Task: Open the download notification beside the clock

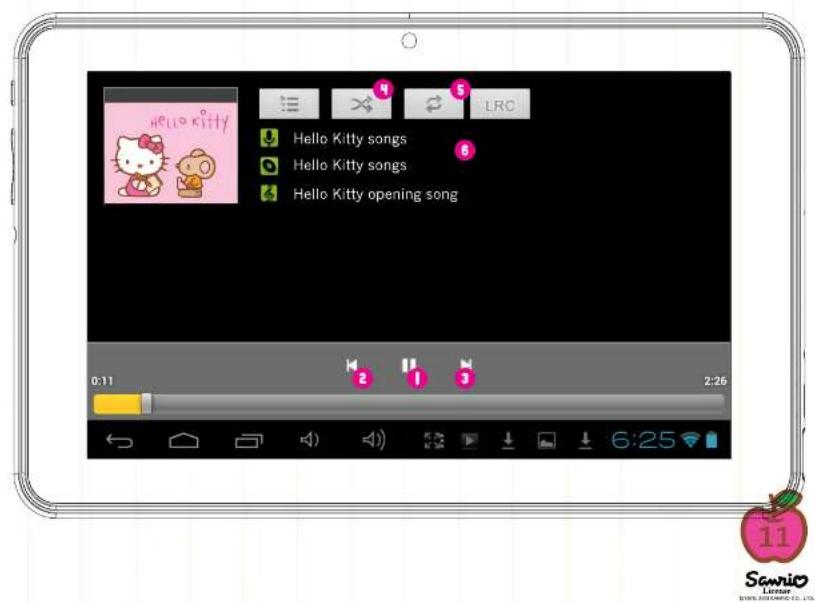Action: tap(585, 440)
